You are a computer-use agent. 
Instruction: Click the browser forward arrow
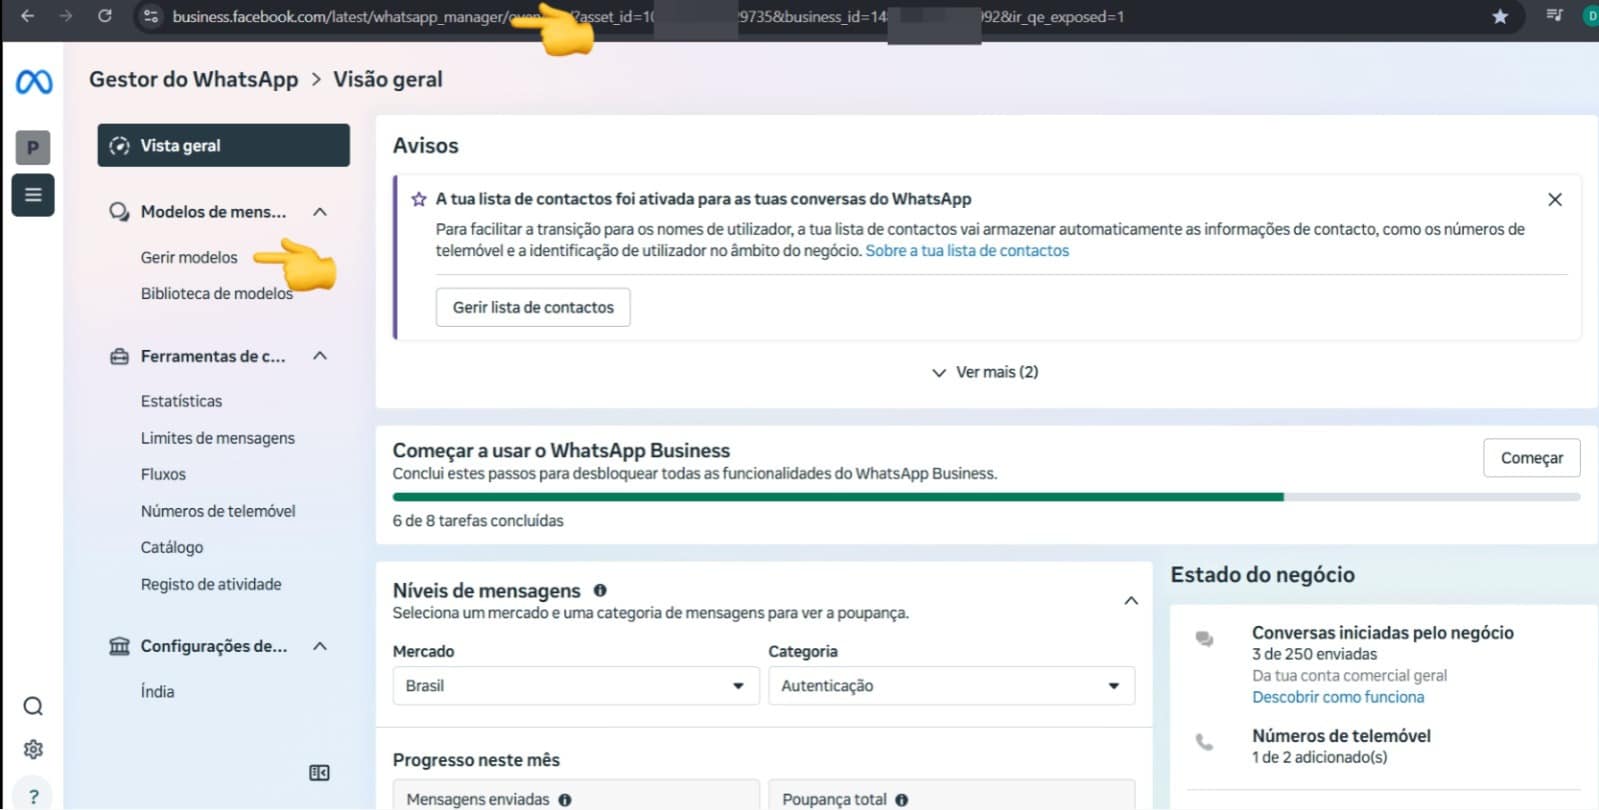click(x=66, y=16)
